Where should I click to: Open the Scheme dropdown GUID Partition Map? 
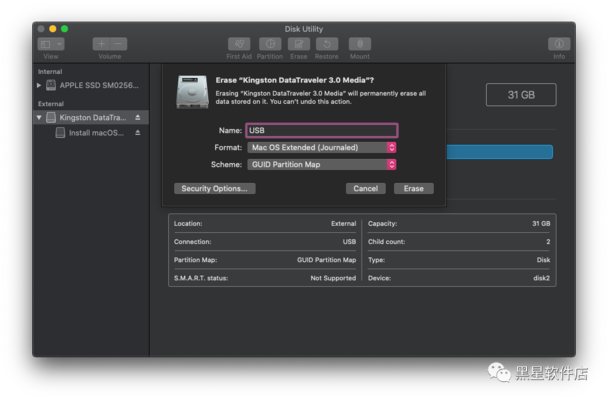[x=322, y=164]
